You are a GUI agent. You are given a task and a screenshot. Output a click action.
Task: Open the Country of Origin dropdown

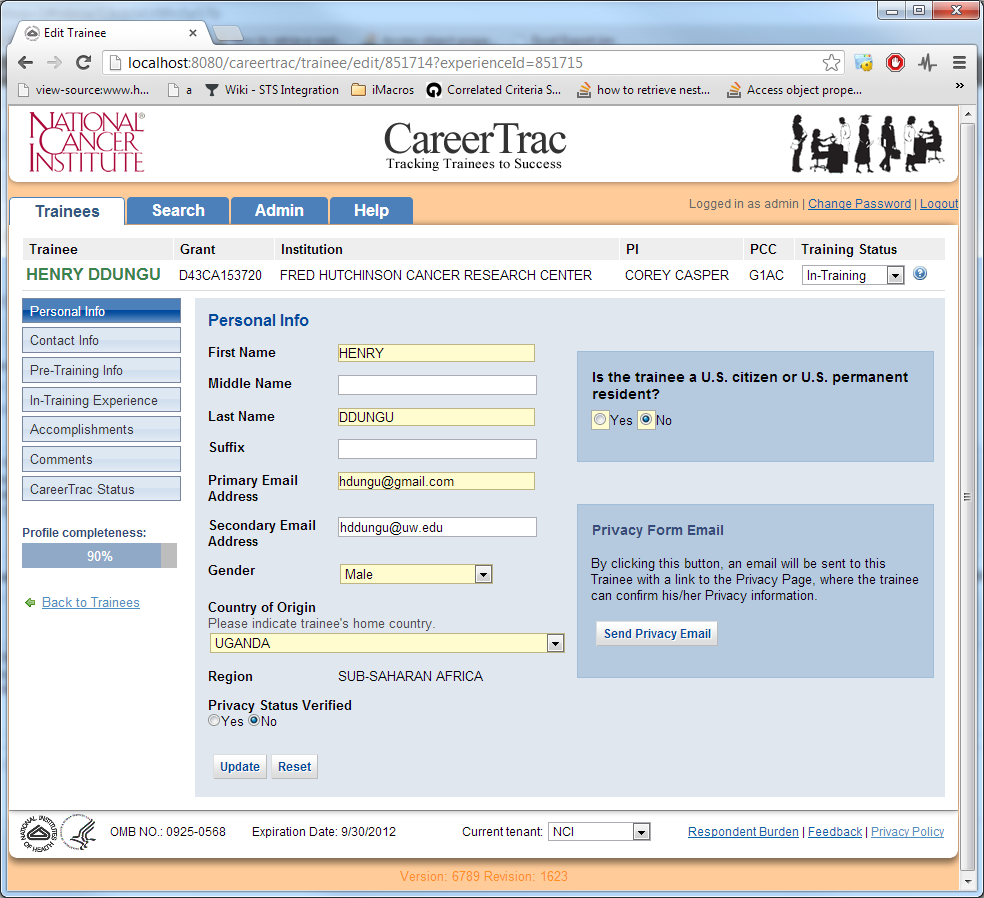(387, 643)
